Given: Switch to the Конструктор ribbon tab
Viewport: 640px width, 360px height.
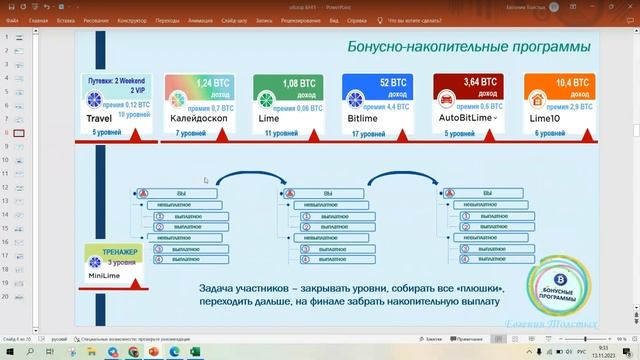Looking at the screenshot, I should (x=131, y=20).
